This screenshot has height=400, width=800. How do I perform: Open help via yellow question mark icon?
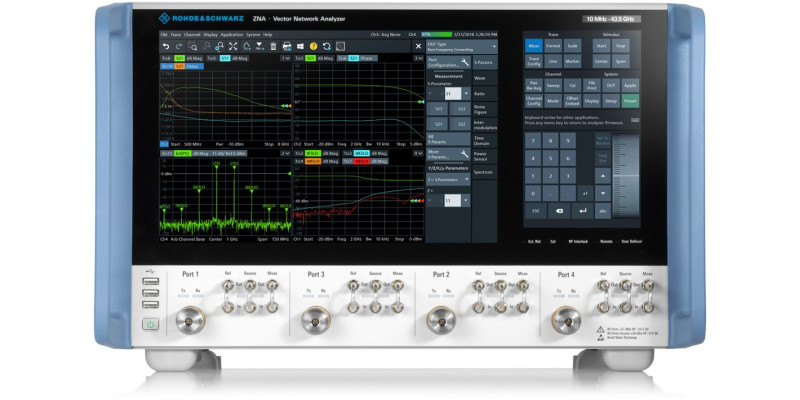pyautogui.click(x=313, y=46)
